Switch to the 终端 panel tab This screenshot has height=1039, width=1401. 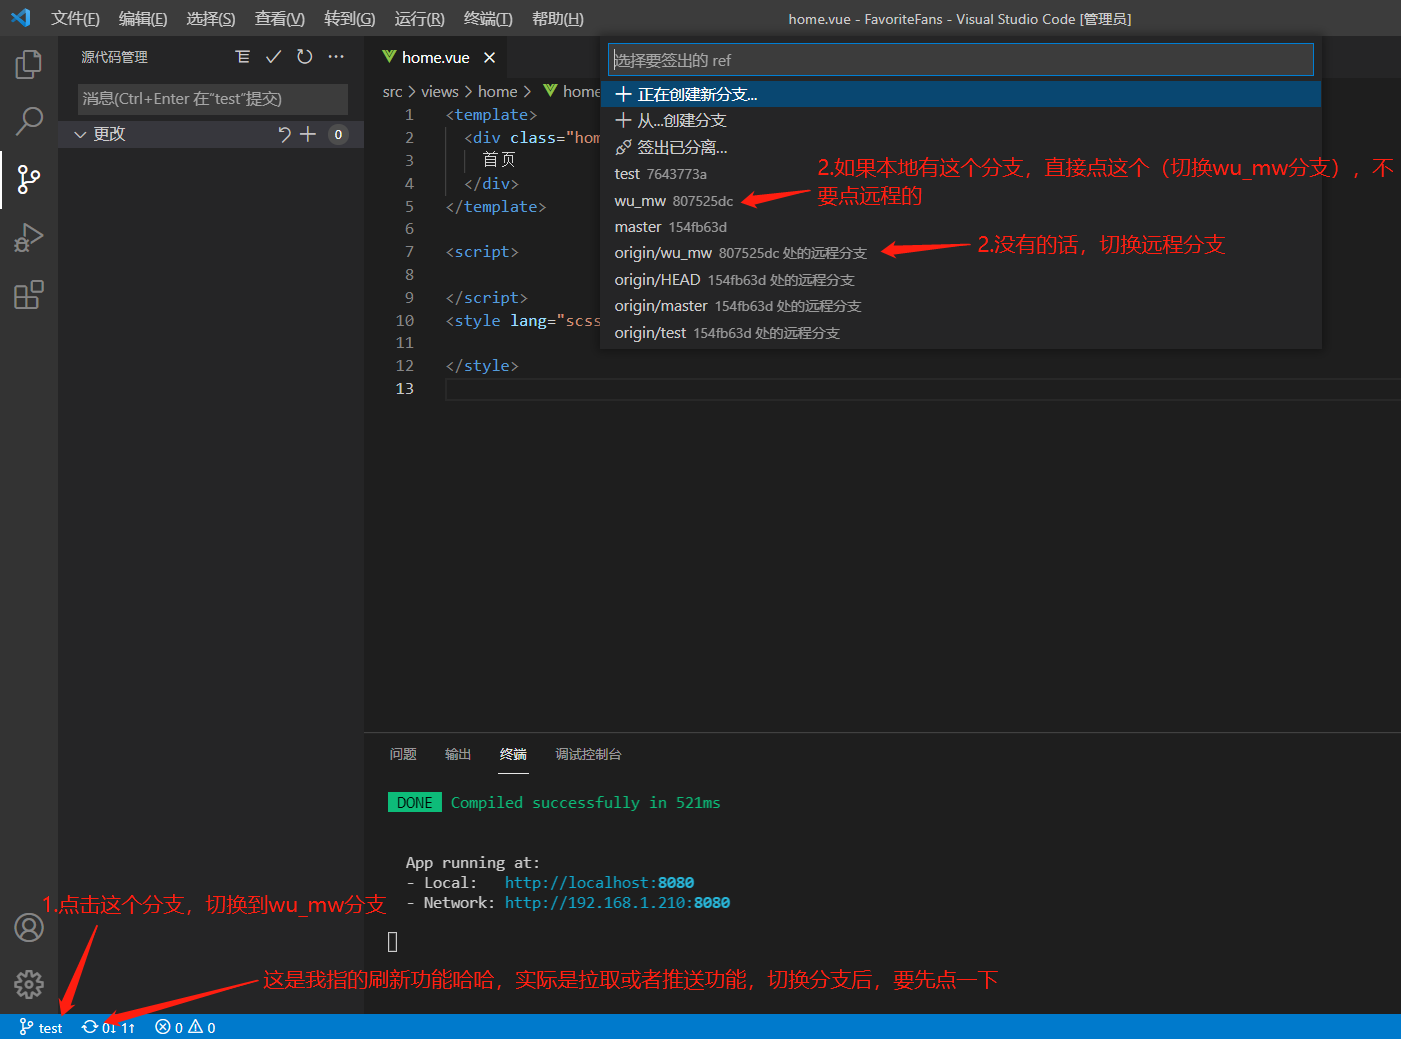[x=513, y=754]
